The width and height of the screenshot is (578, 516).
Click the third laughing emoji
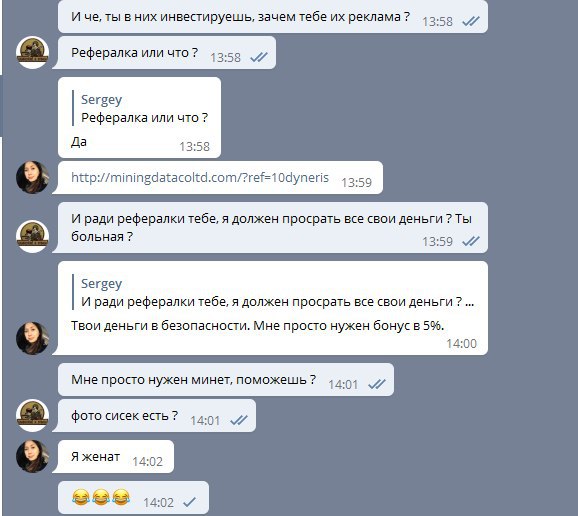click(121, 497)
